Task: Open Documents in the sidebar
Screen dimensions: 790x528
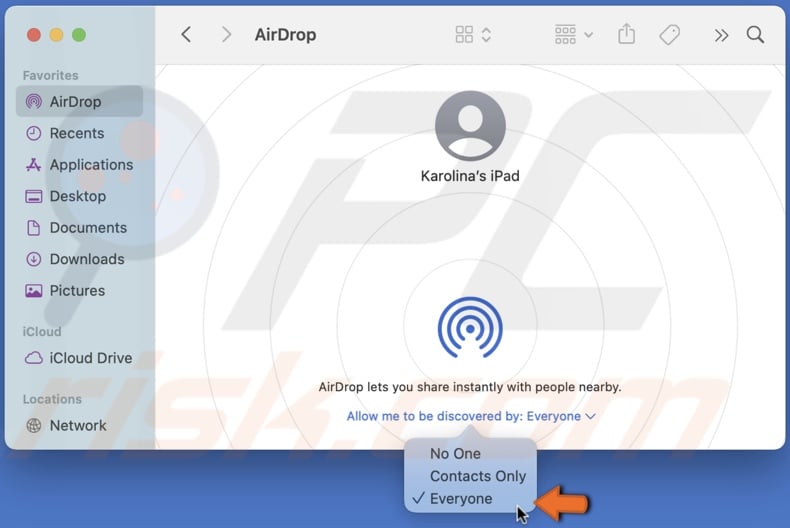Action: pos(80,228)
